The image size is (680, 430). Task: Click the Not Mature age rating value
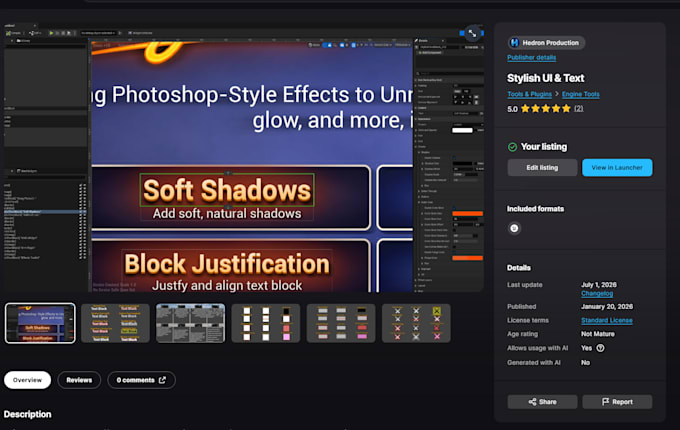point(598,334)
